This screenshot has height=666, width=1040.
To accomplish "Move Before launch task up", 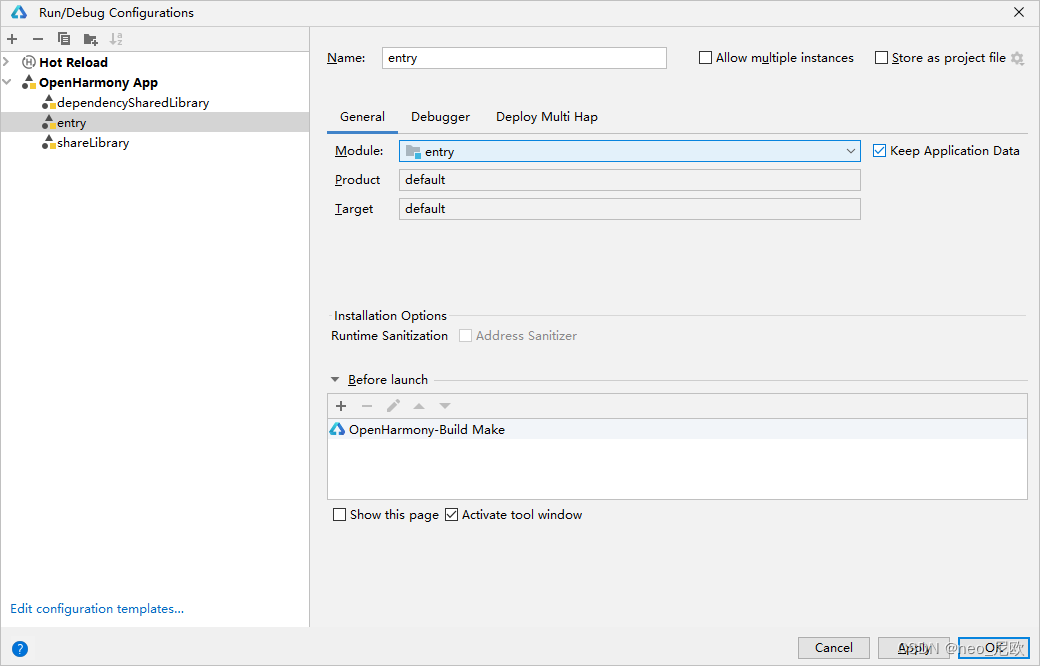I will [x=419, y=406].
